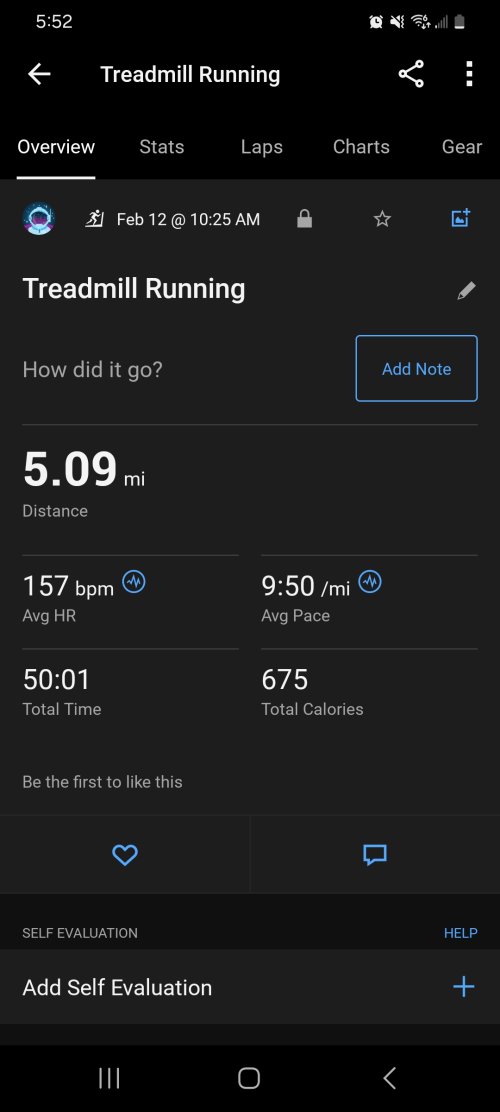This screenshot has height=1112, width=500.
Task: Switch to the Stats tab
Action: click(162, 147)
